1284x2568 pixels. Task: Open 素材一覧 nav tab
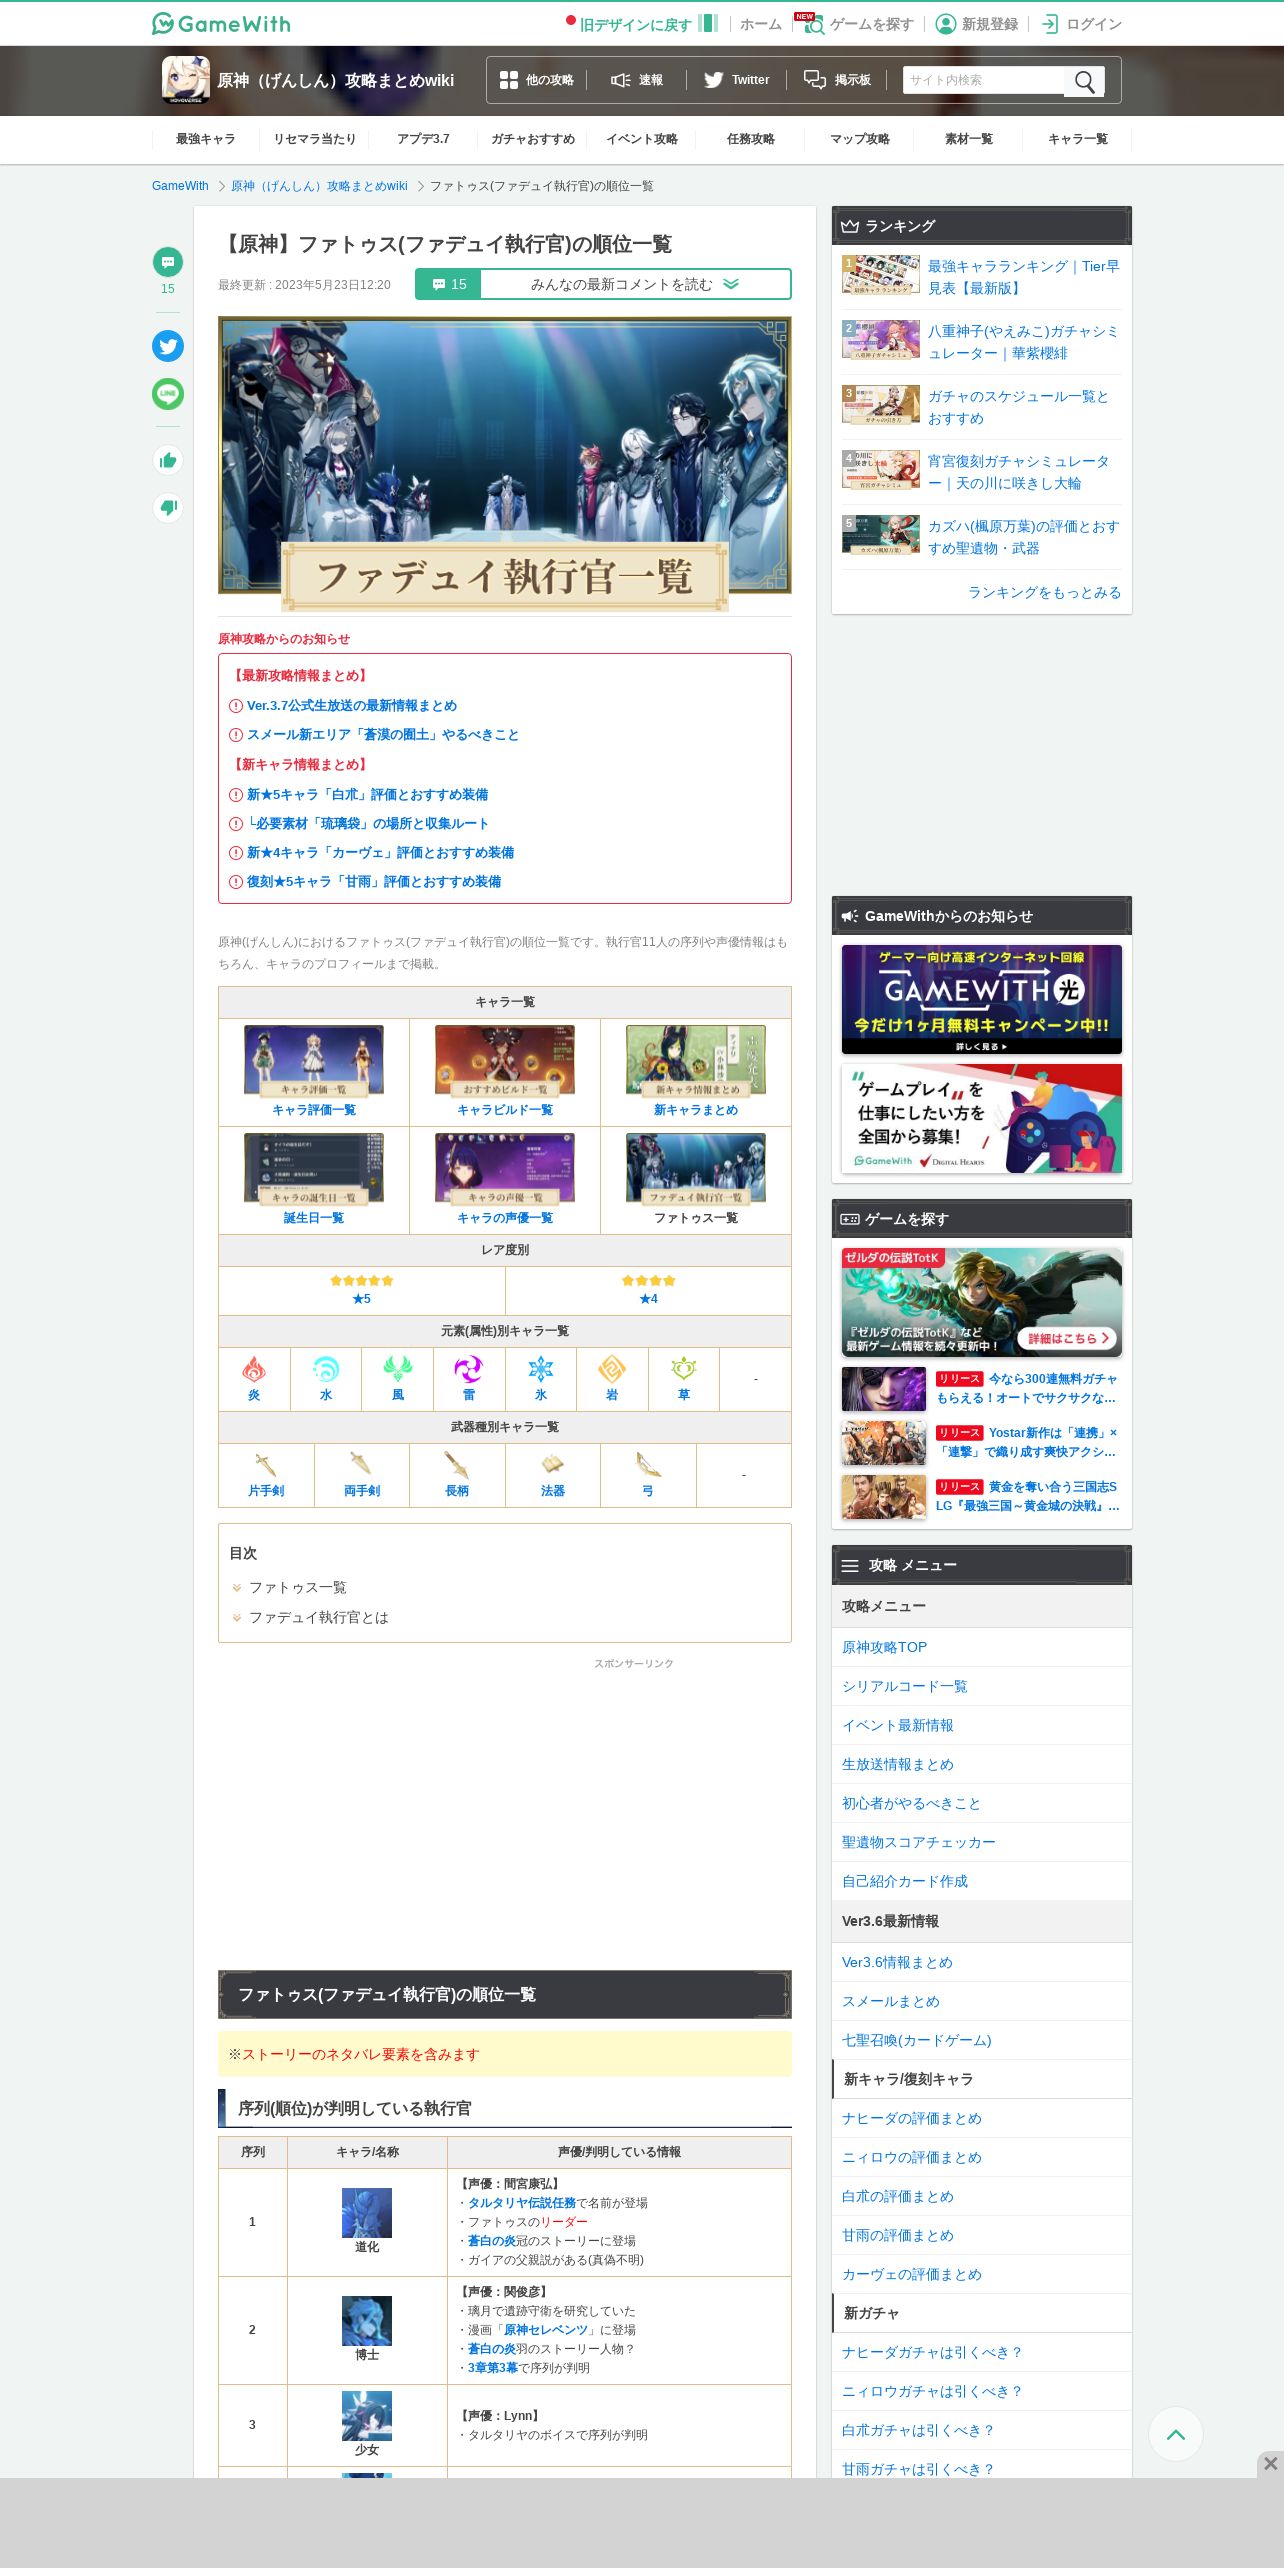969,139
